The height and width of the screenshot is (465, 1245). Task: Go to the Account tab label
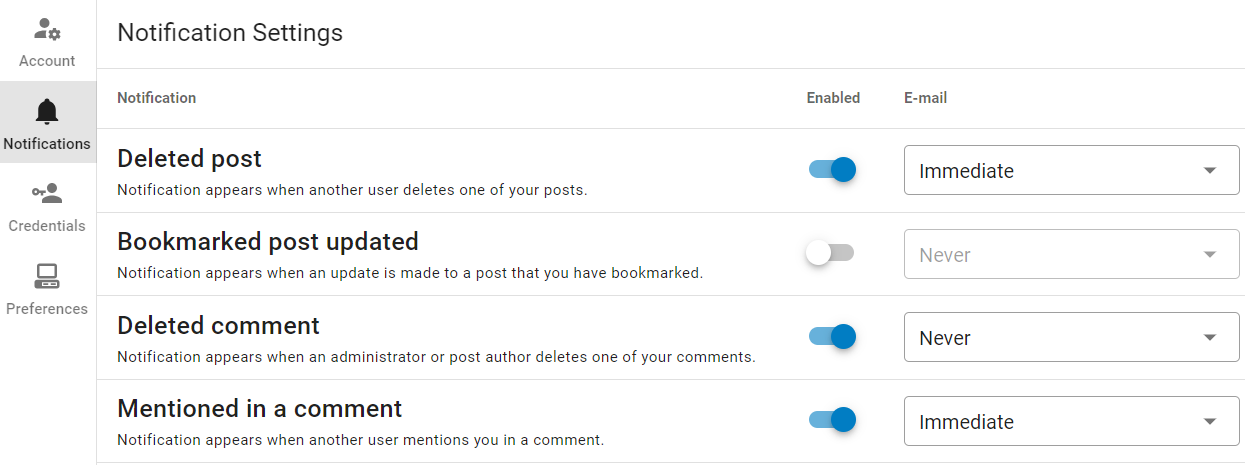click(x=47, y=61)
